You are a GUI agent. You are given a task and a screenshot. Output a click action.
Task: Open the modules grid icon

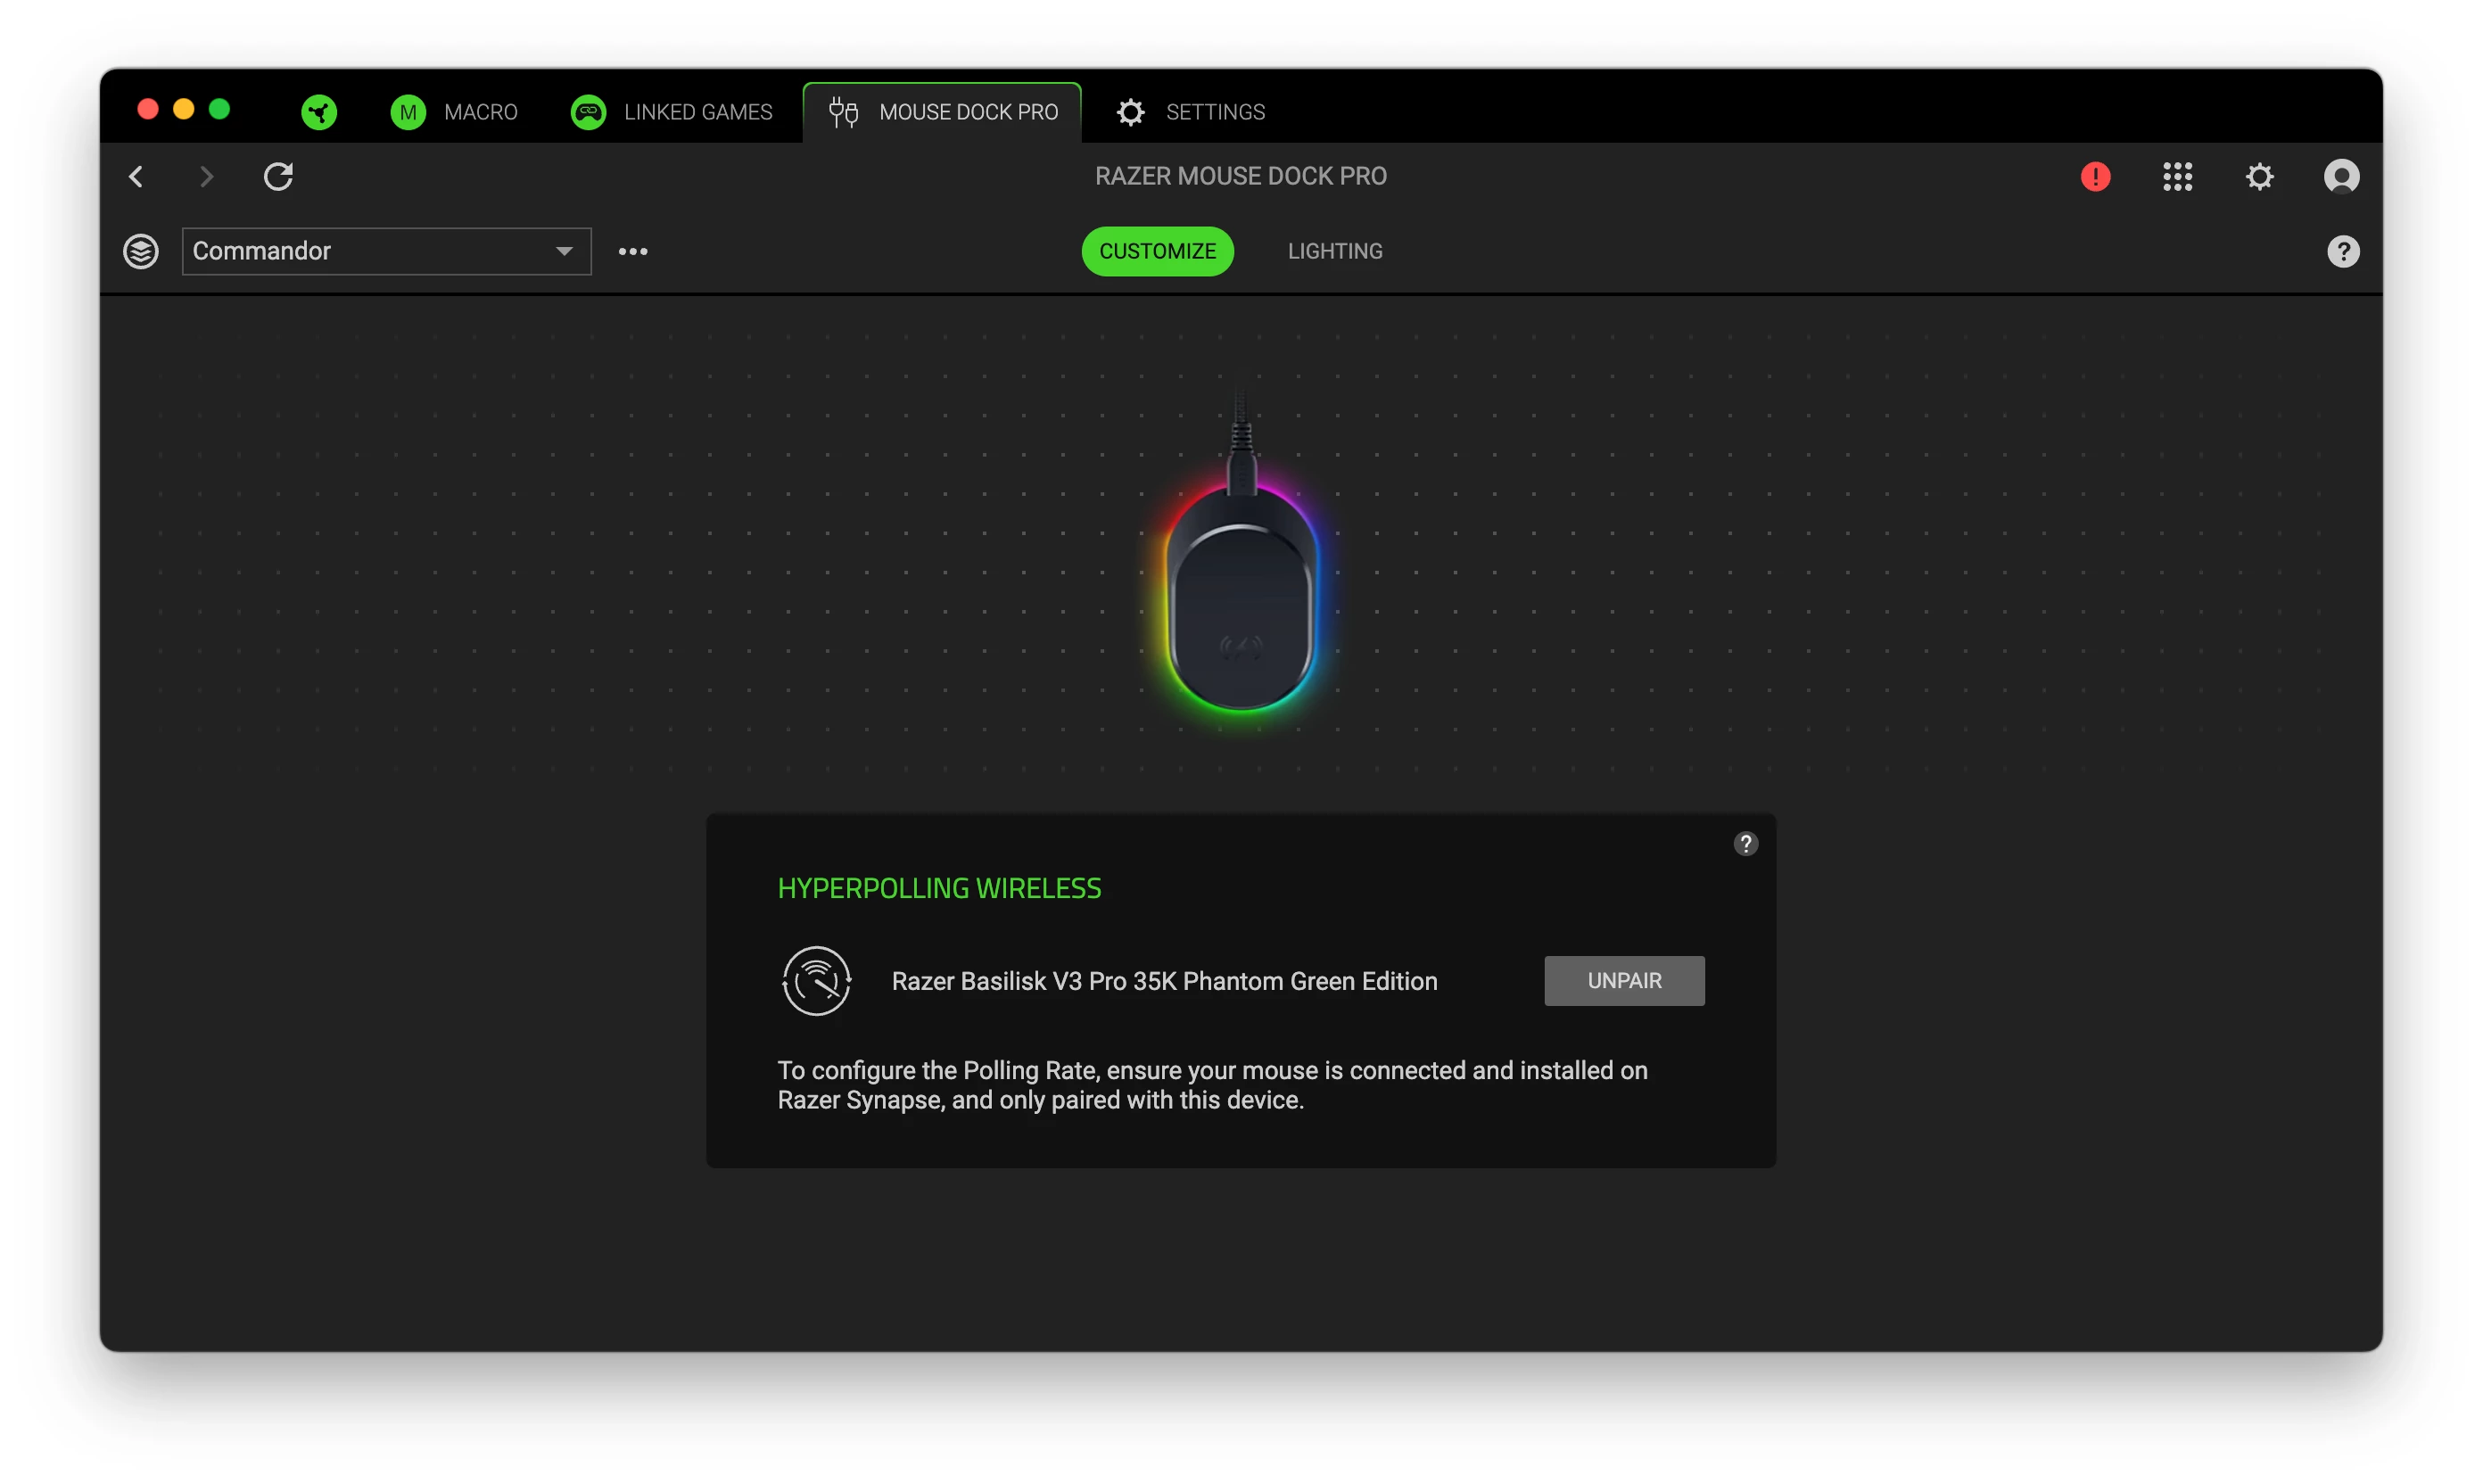[2176, 177]
